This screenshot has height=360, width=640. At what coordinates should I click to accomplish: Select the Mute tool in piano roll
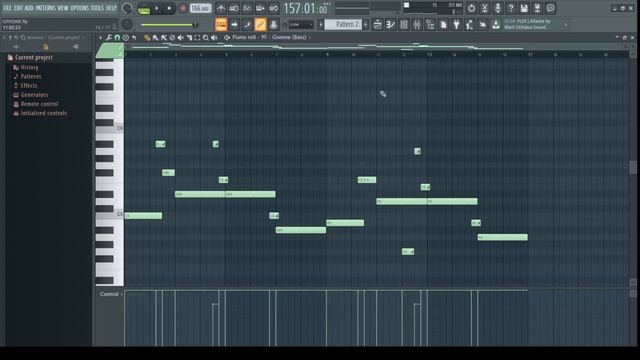[180, 38]
